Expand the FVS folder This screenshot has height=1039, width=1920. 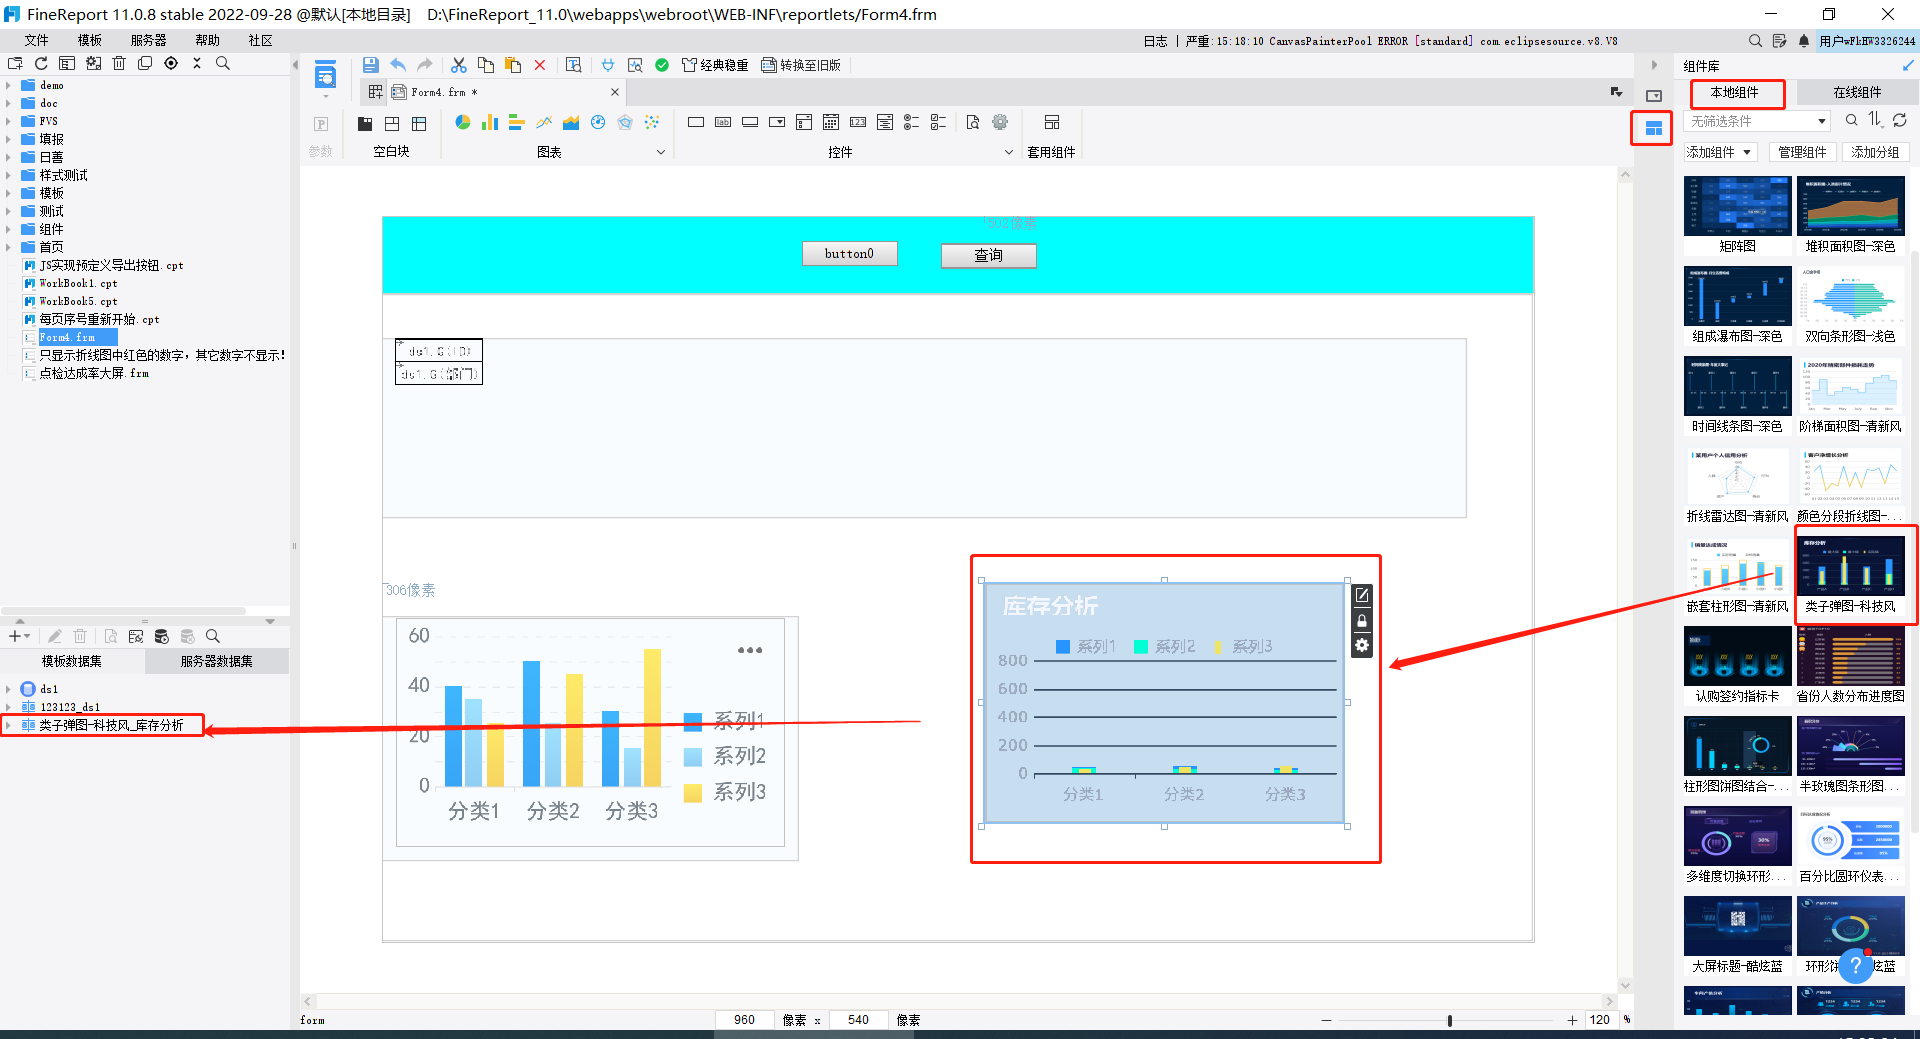(8, 121)
